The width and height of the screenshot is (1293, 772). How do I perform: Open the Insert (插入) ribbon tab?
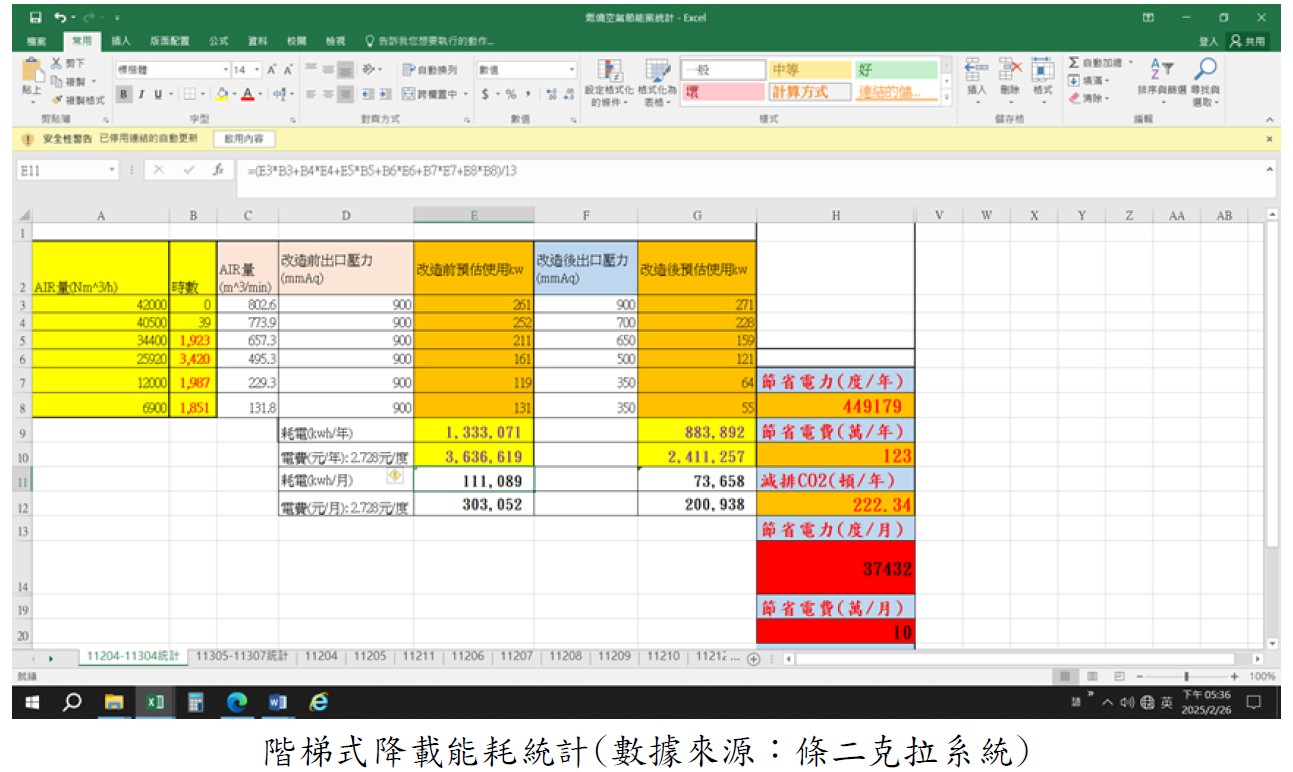121,42
